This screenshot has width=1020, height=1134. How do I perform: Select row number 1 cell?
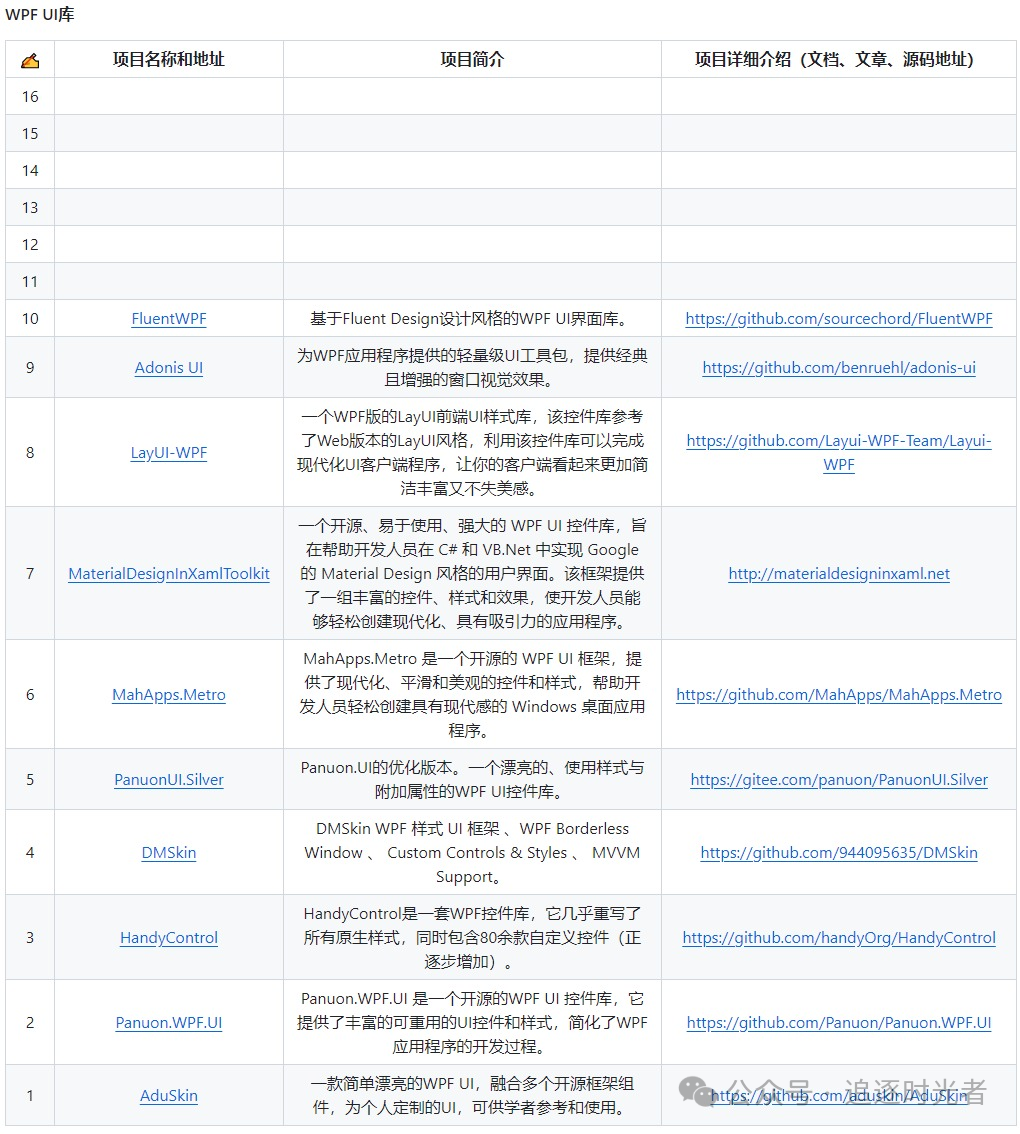click(30, 1096)
